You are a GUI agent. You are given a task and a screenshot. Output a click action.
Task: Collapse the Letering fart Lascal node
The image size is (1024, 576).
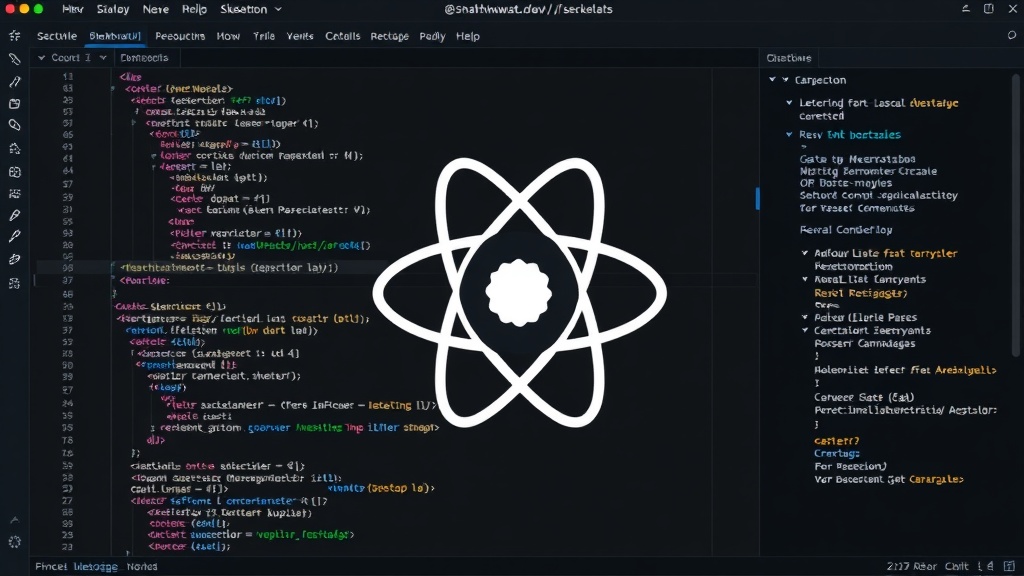click(790, 103)
